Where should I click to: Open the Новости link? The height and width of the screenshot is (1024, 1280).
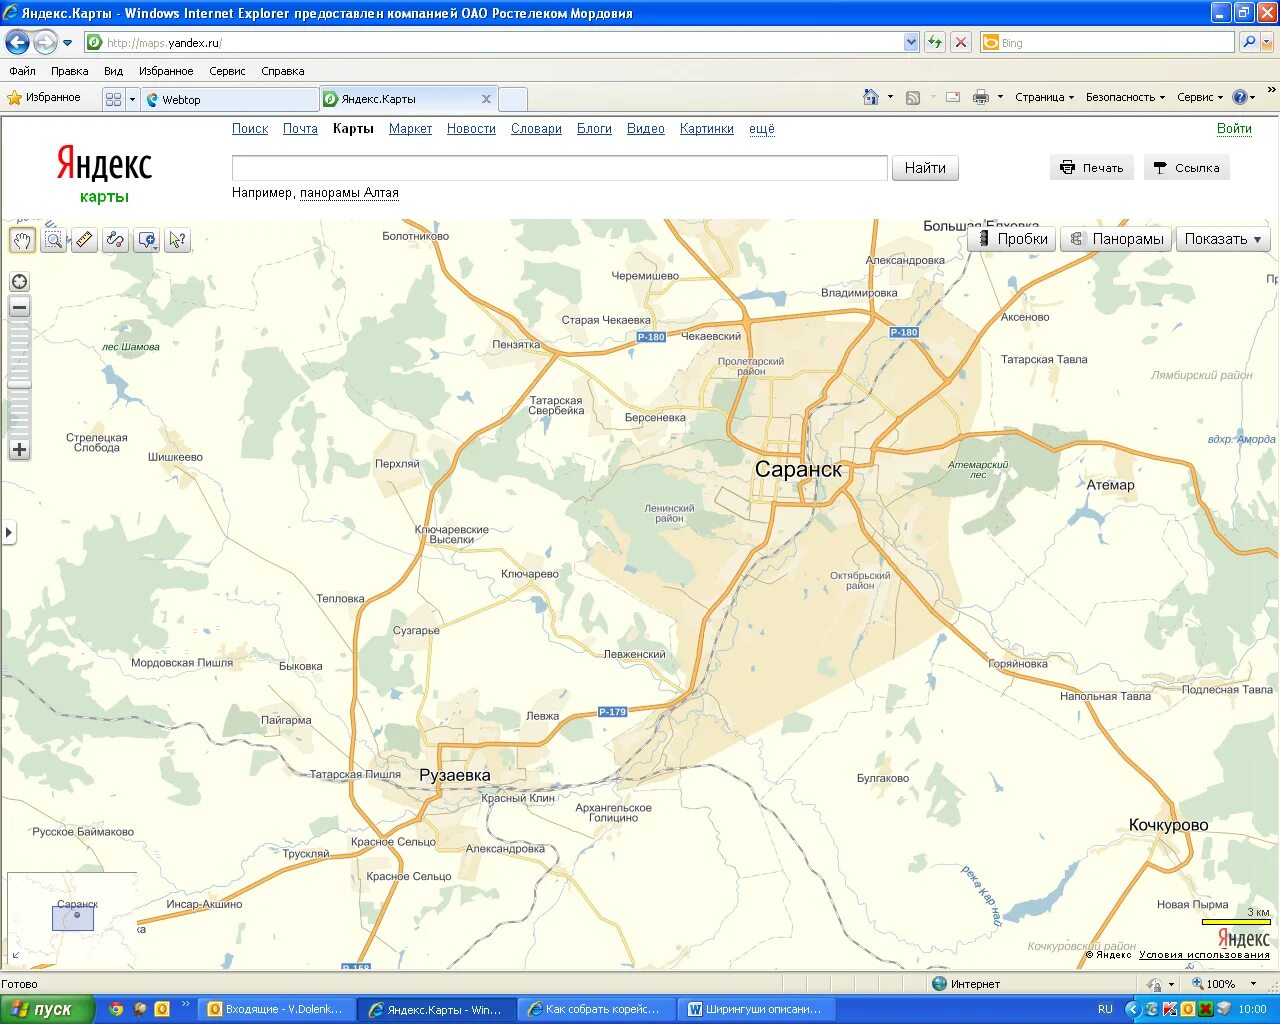point(471,129)
